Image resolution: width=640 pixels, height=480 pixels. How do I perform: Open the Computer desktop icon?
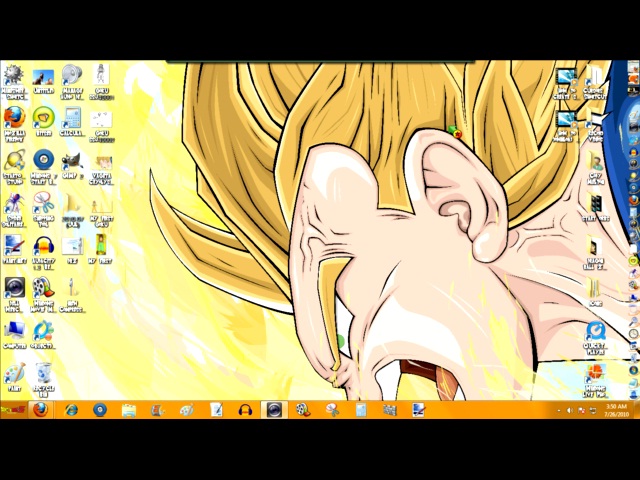pyautogui.click(x=14, y=334)
